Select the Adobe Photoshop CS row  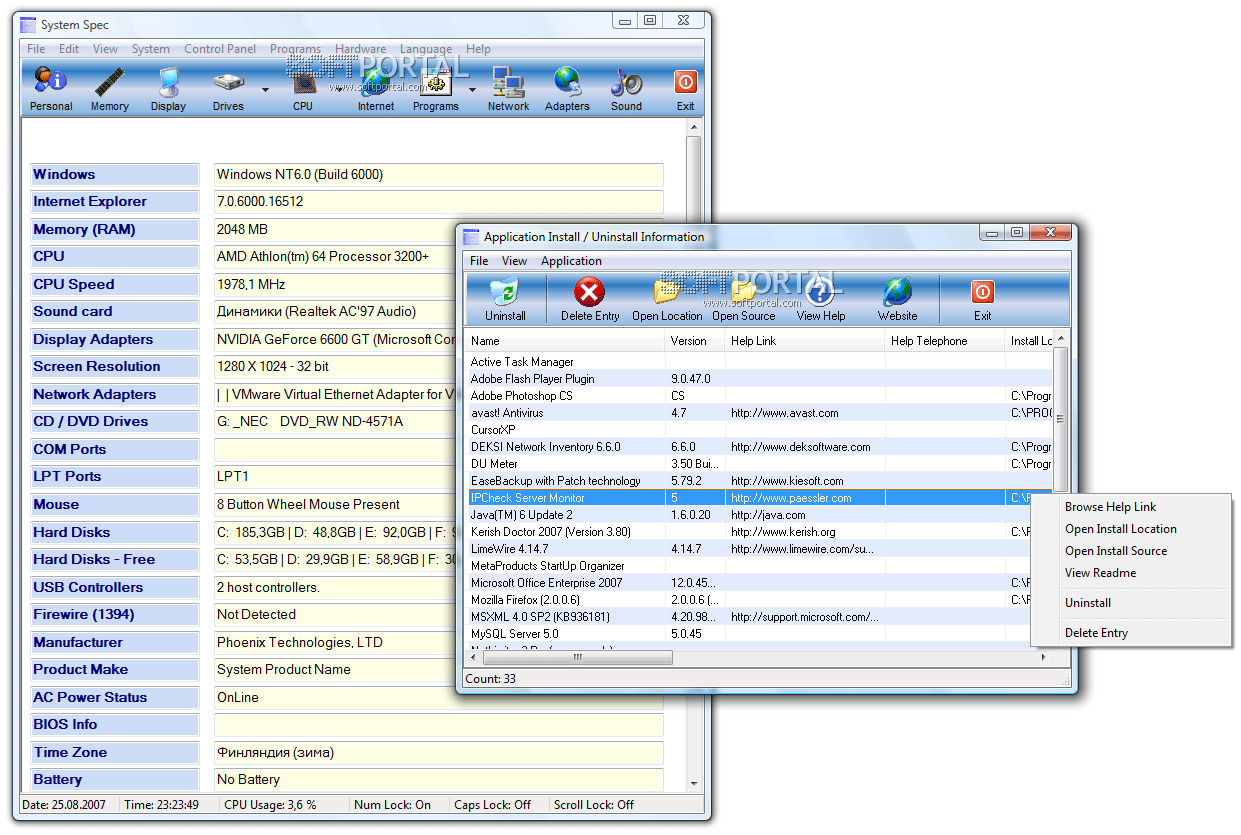pos(760,396)
